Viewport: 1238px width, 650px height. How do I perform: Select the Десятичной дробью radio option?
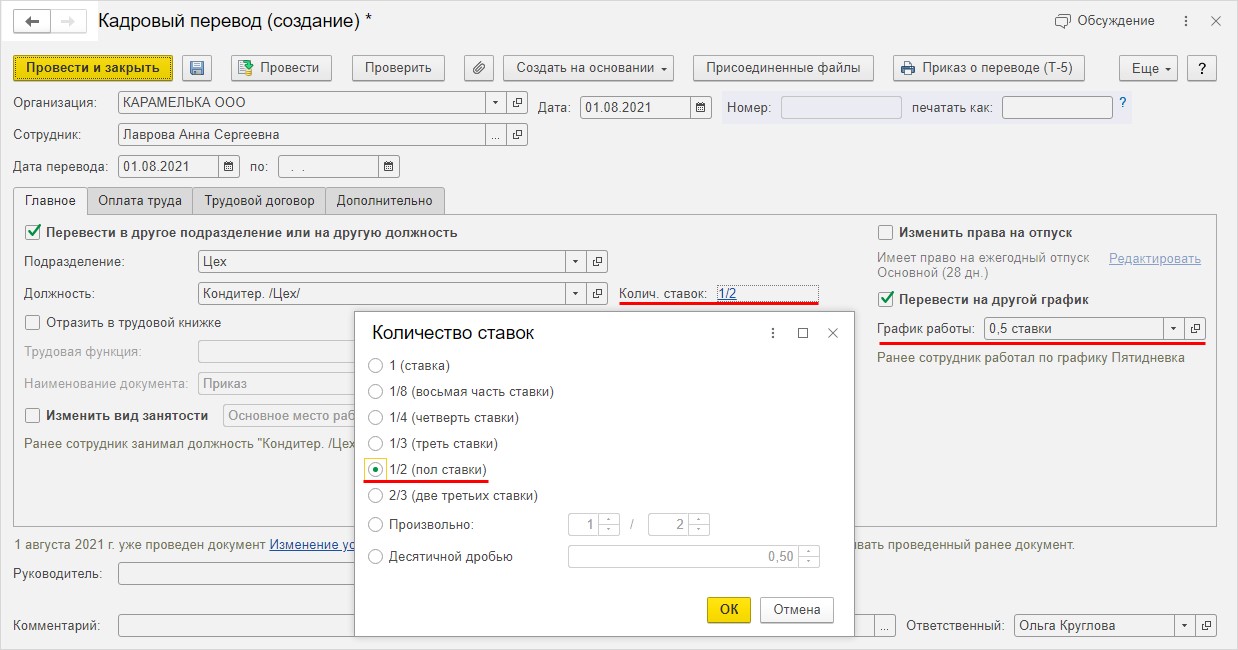[376, 556]
